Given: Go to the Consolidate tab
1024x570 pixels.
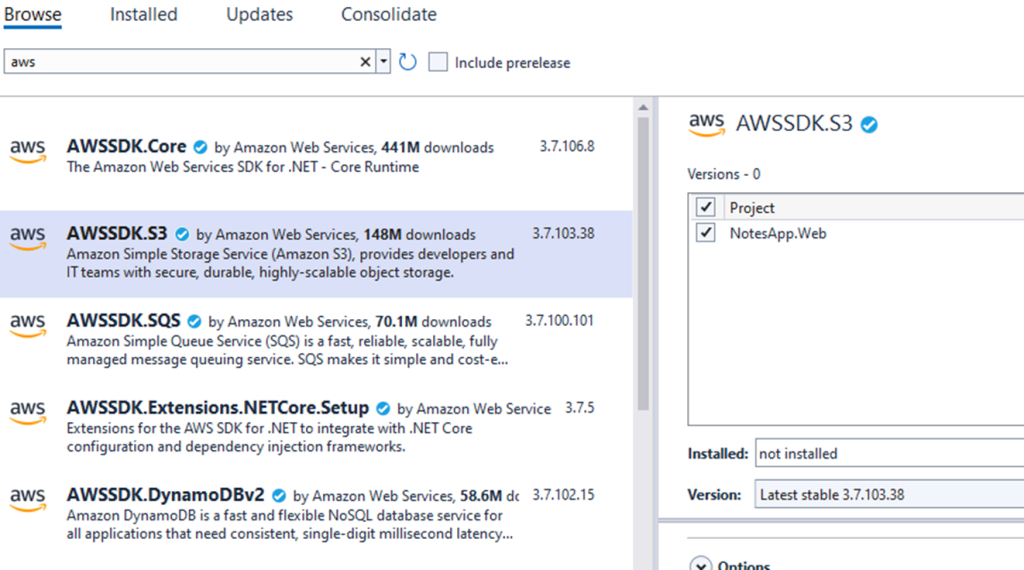Looking at the screenshot, I should coord(388,15).
